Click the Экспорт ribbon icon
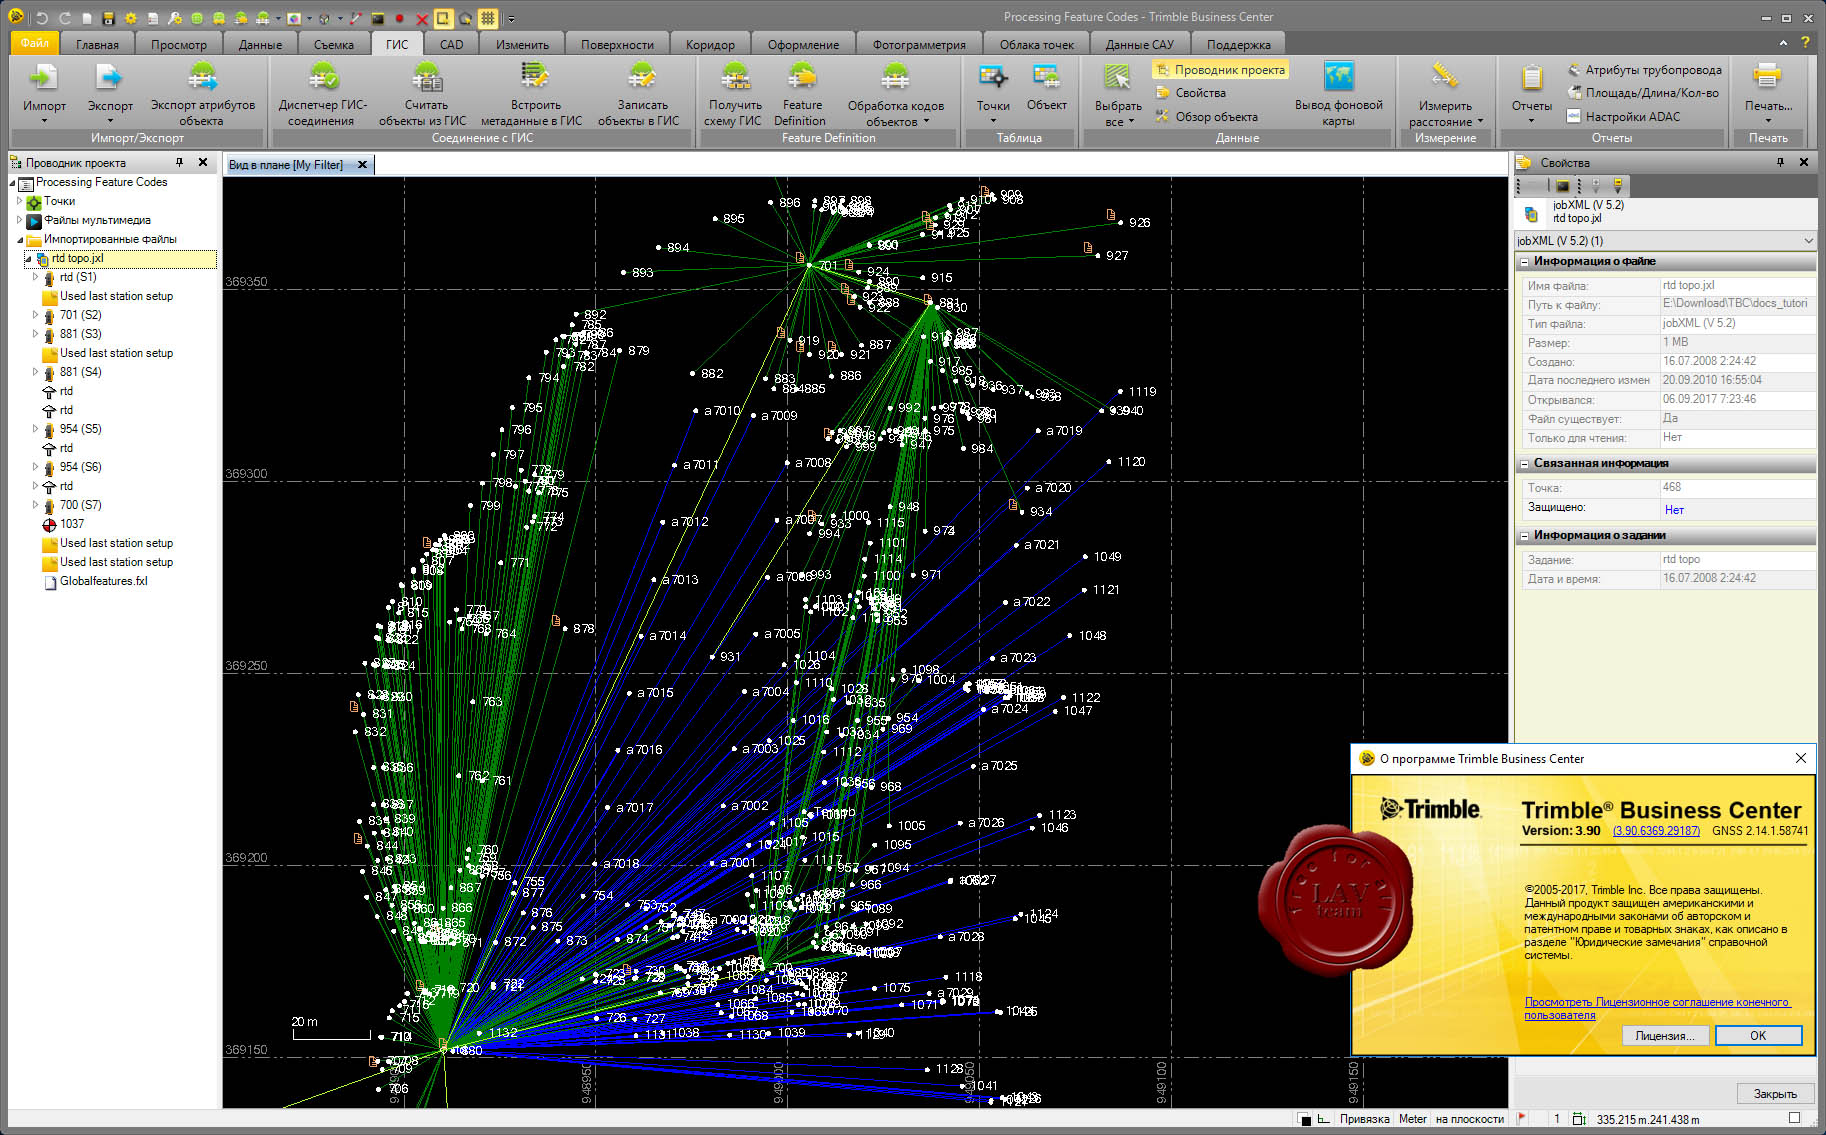The width and height of the screenshot is (1826, 1135). point(109,77)
